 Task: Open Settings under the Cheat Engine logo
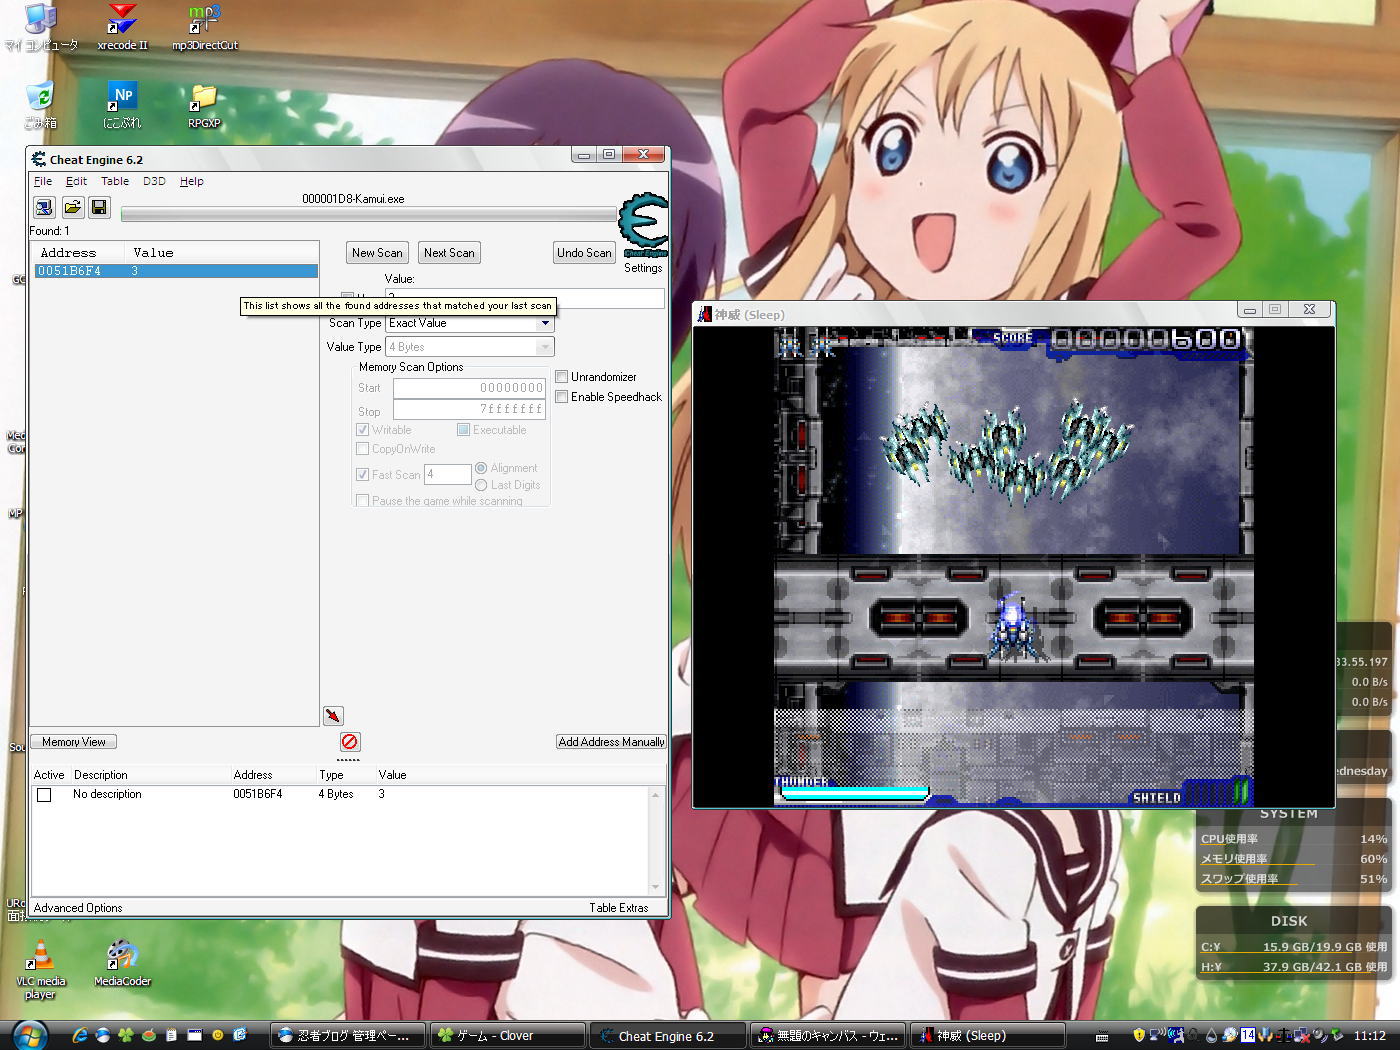pyautogui.click(x=643, y=268)
